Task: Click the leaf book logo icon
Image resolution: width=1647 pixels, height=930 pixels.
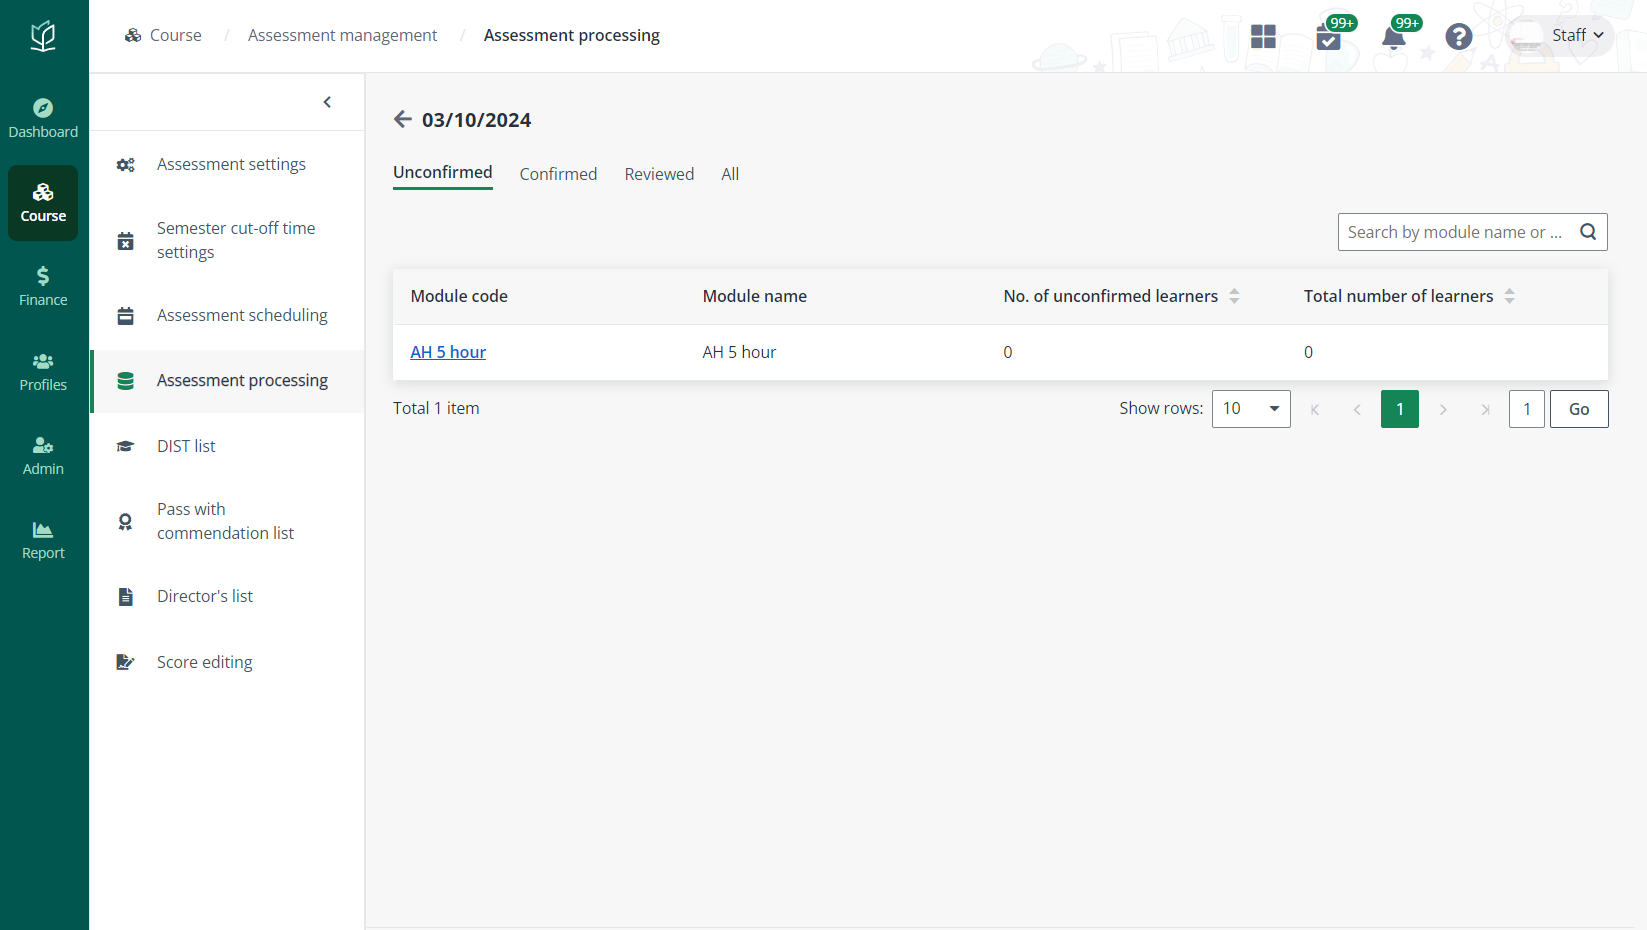Action: point(43,37)
